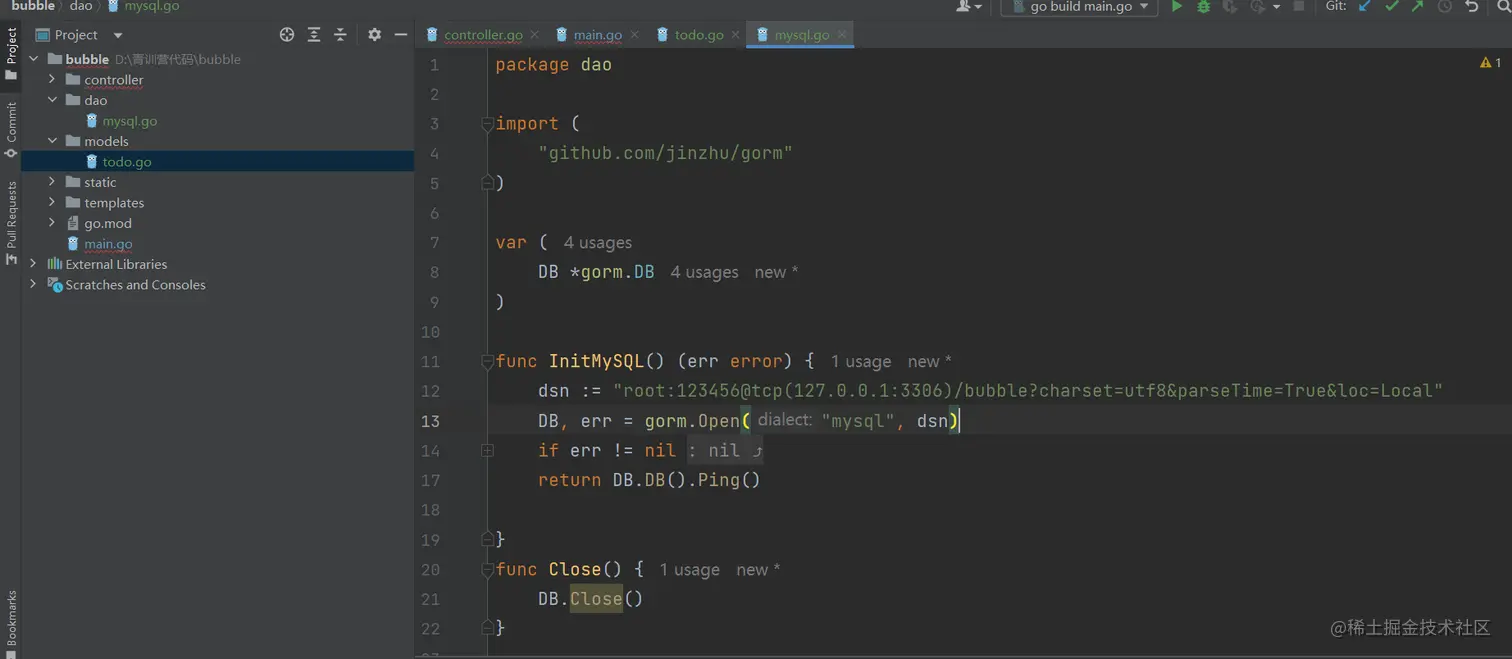Switch to the controller.go tab
Screen dimensions: 1512x659
(x=483, y=35)
